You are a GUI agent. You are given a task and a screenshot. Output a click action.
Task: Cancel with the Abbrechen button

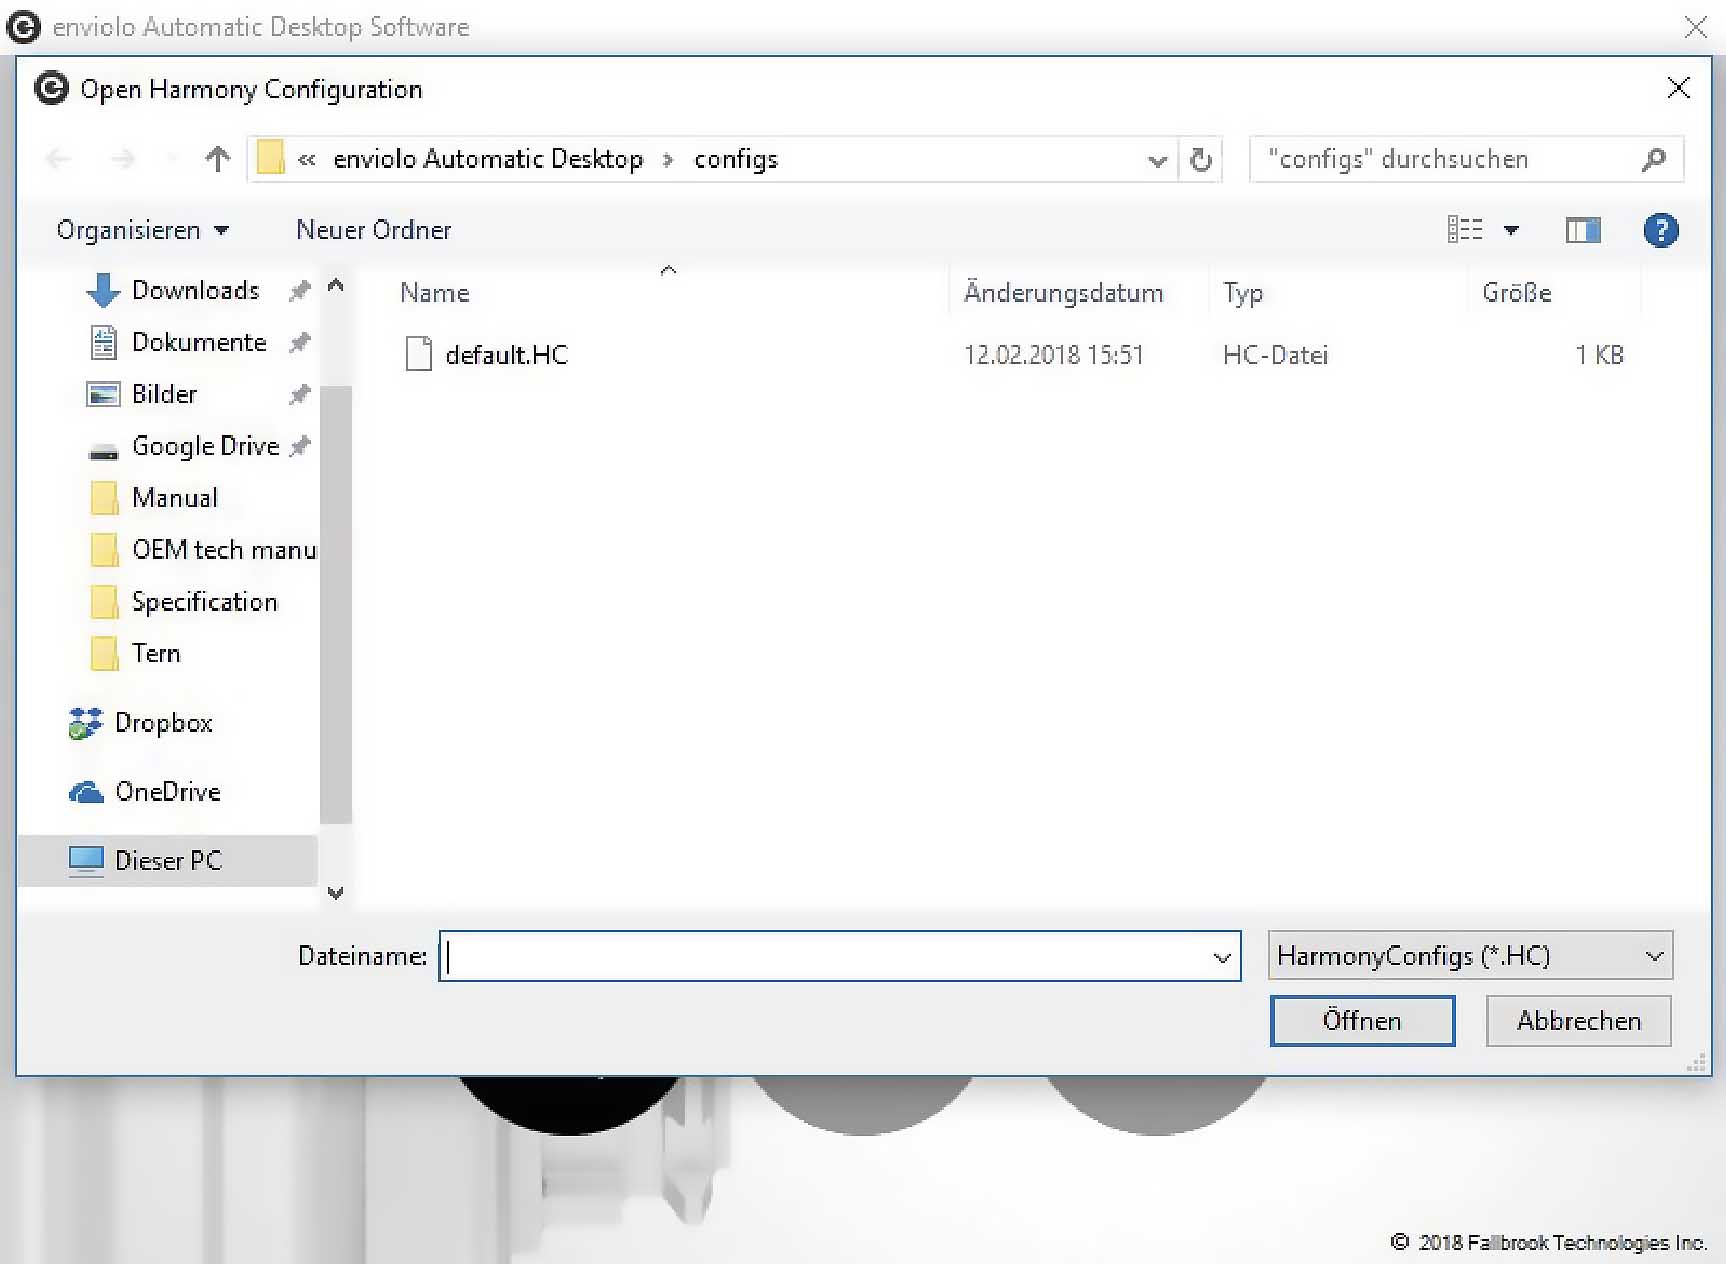1578,1021
